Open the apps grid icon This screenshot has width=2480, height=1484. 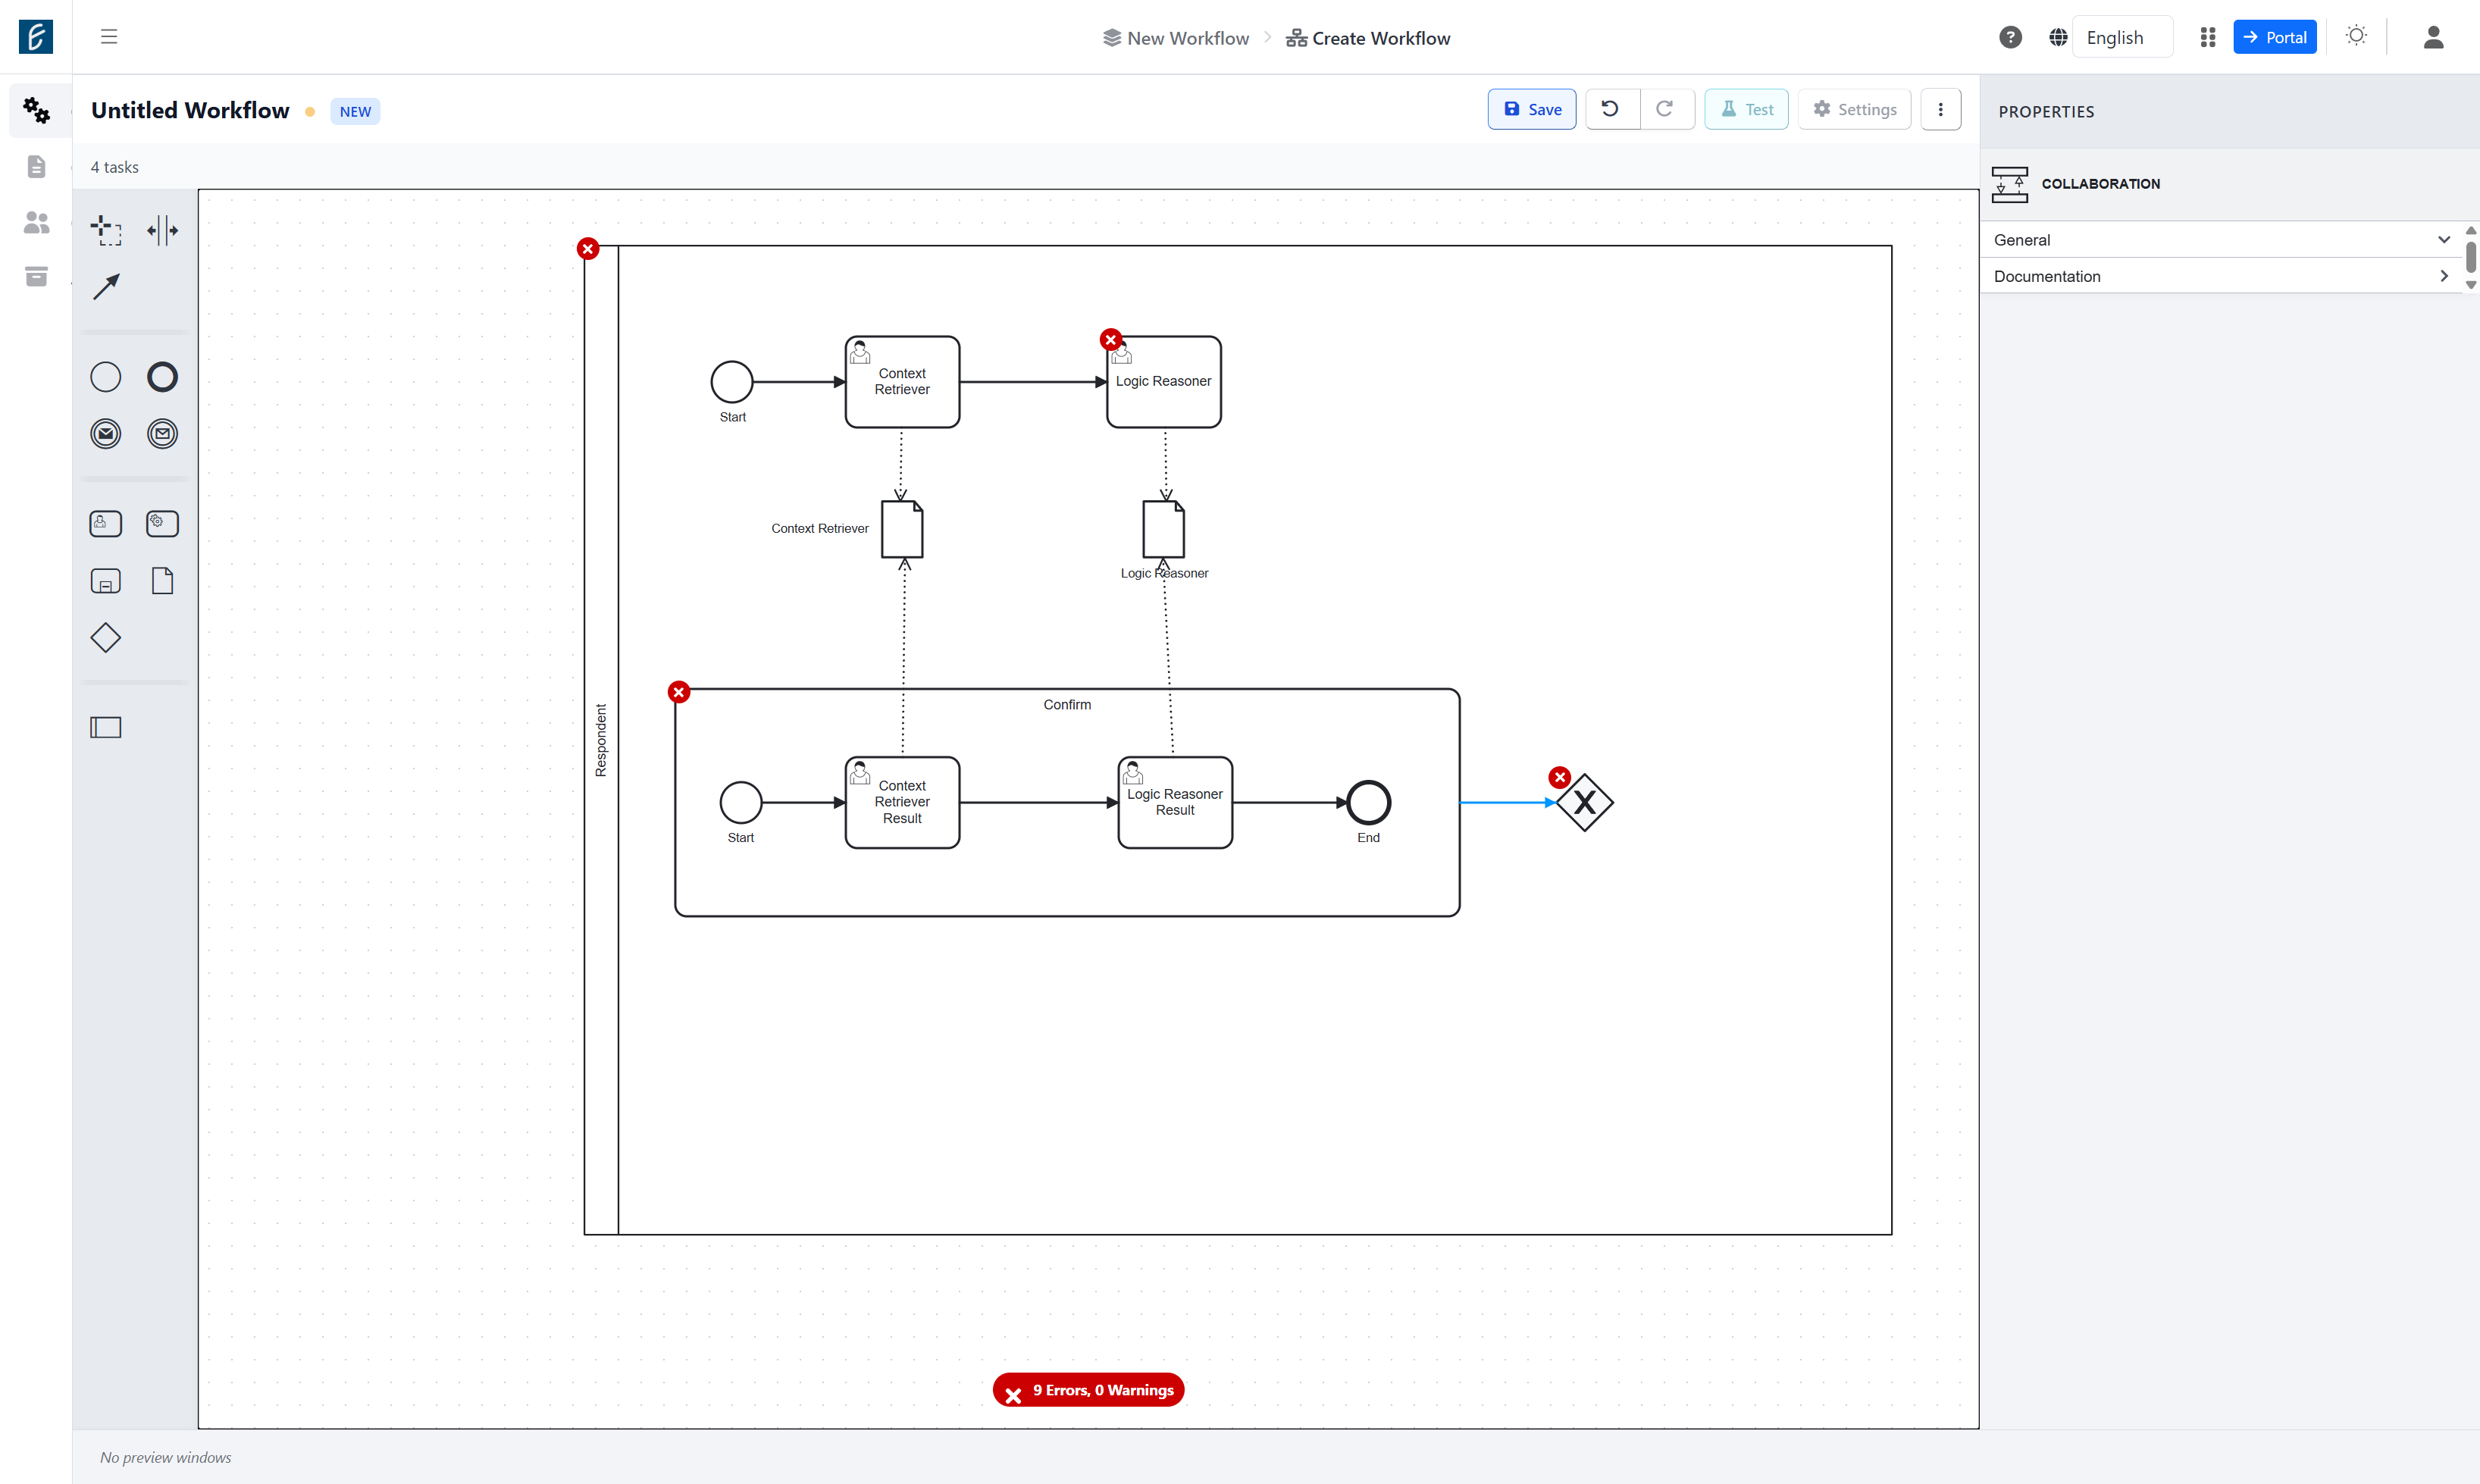2208,37
